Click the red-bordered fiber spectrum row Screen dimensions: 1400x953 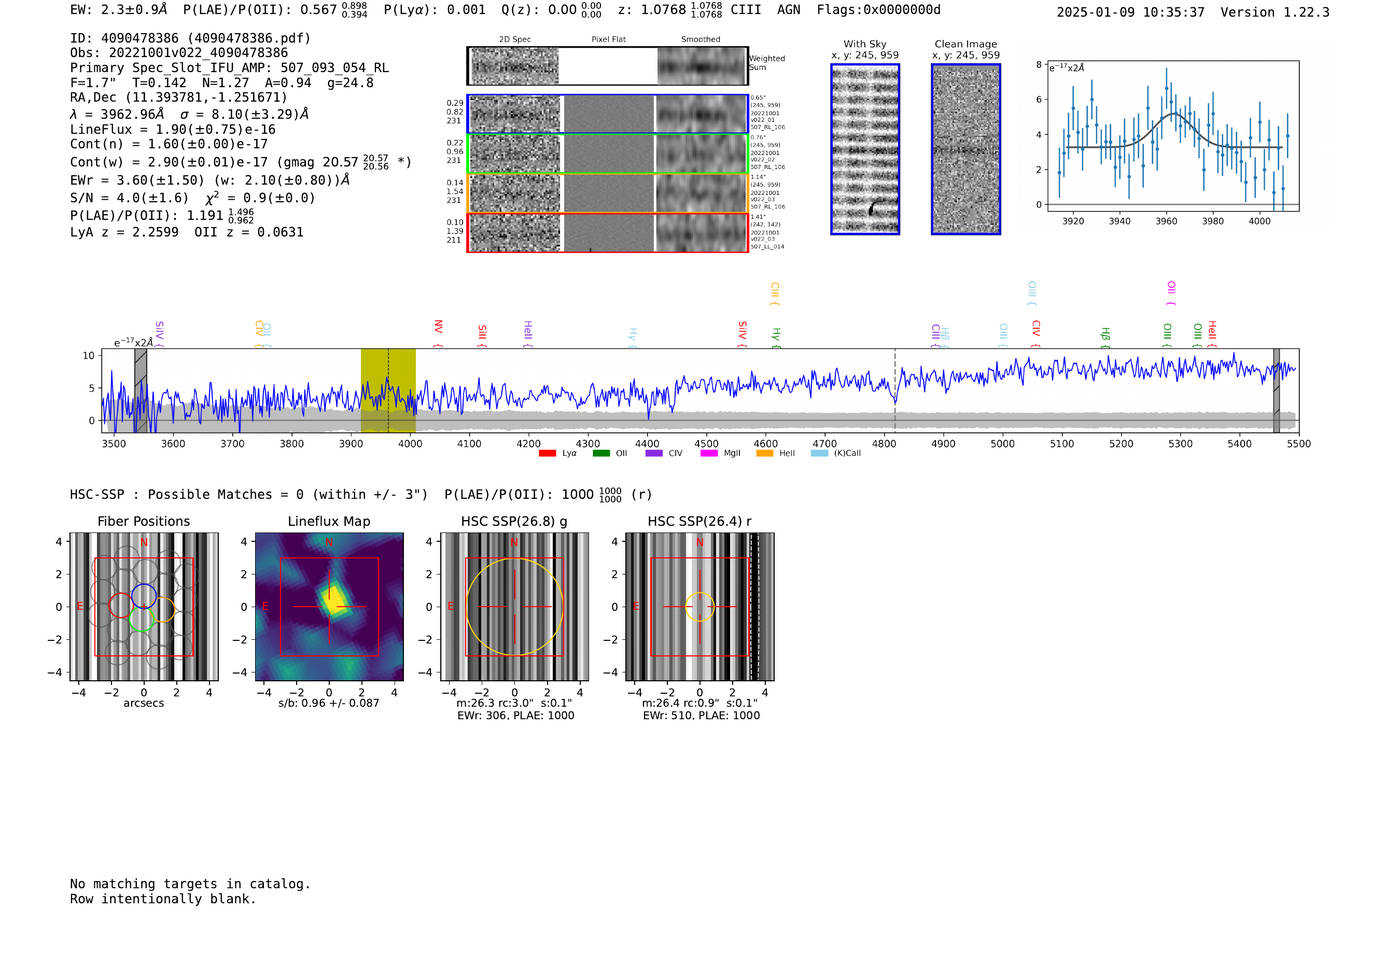click(607, 233)
